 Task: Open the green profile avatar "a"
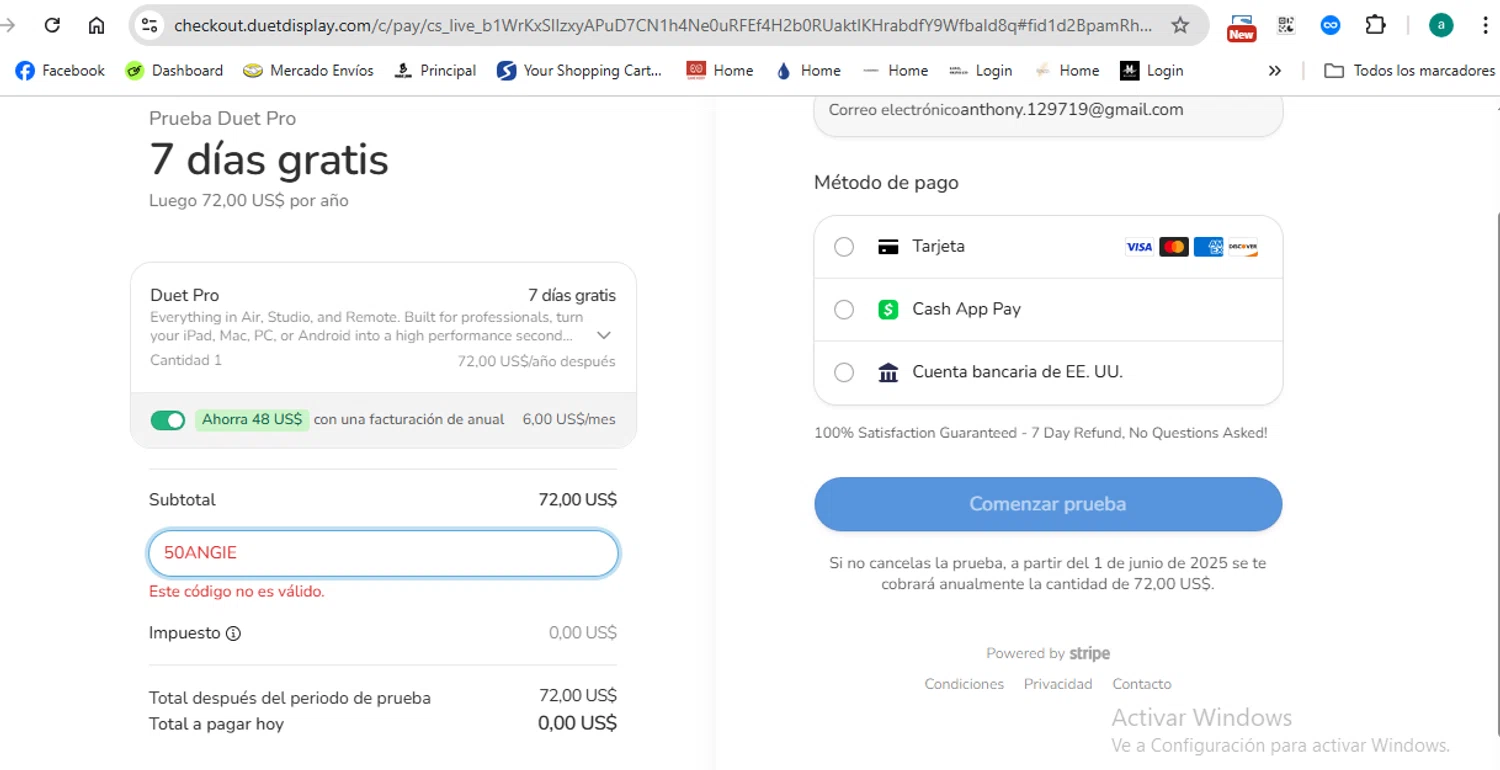[x=1441, y=25]
